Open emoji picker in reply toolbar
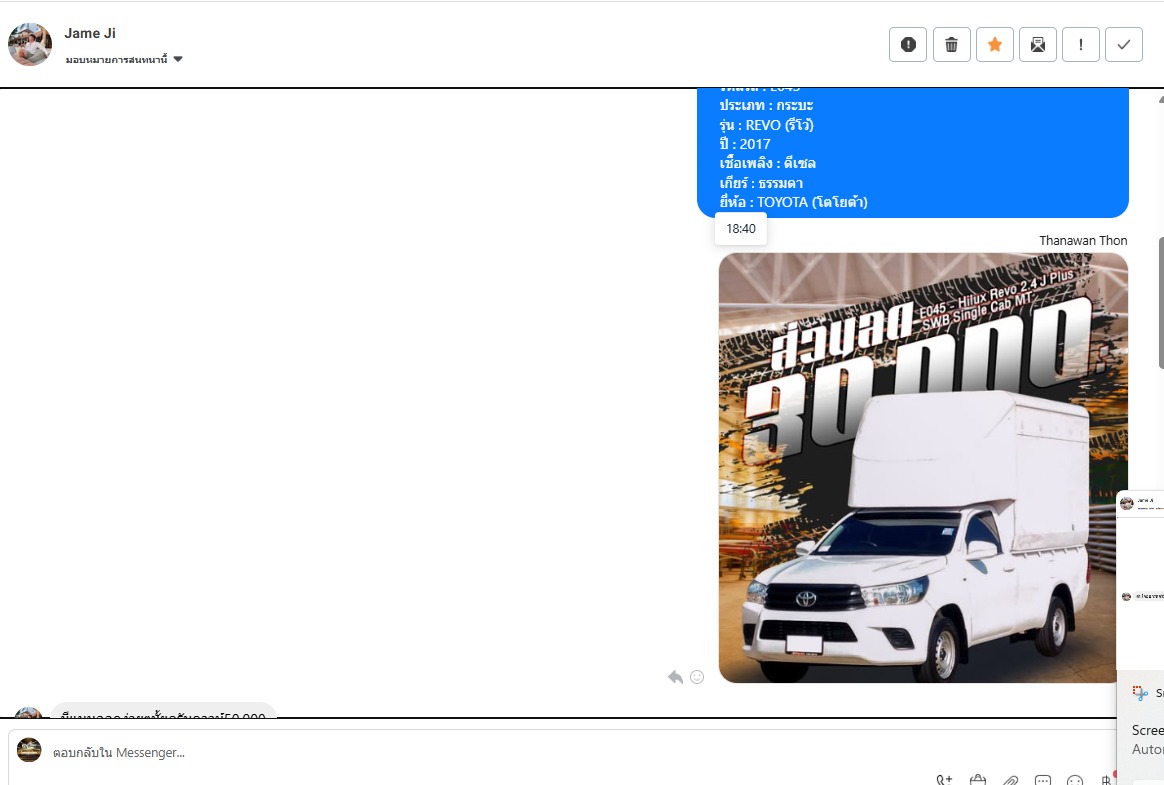This screenshot has width=1164, height=785. click(1075, 780)
